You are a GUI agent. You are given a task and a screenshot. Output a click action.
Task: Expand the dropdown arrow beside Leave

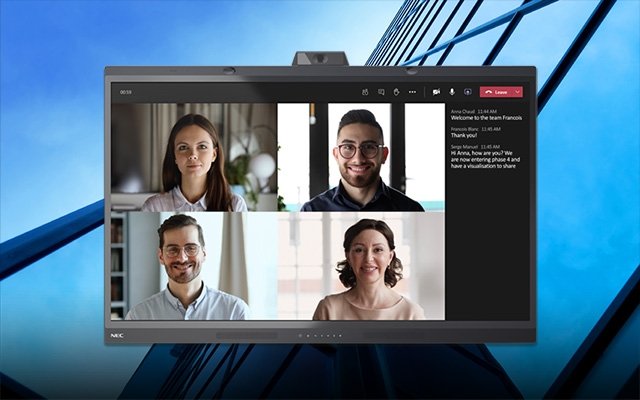click(x=517, y=92)
